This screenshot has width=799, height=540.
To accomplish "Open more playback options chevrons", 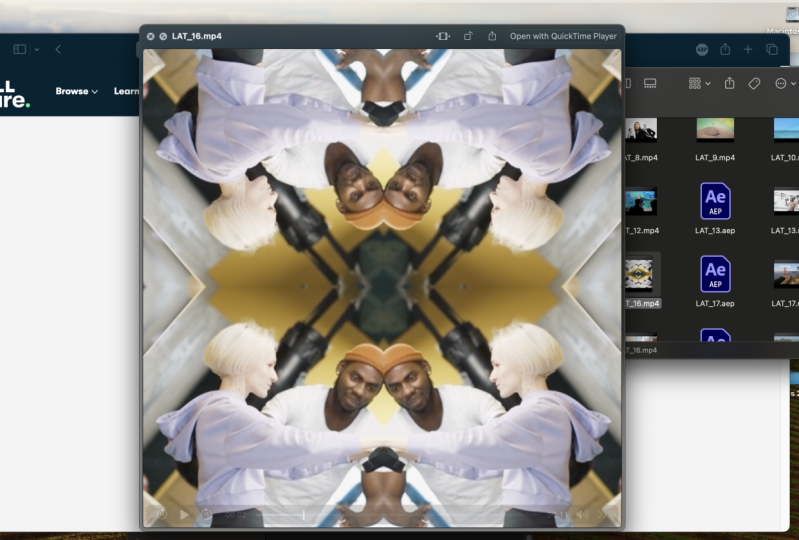I will click(602, 515).
